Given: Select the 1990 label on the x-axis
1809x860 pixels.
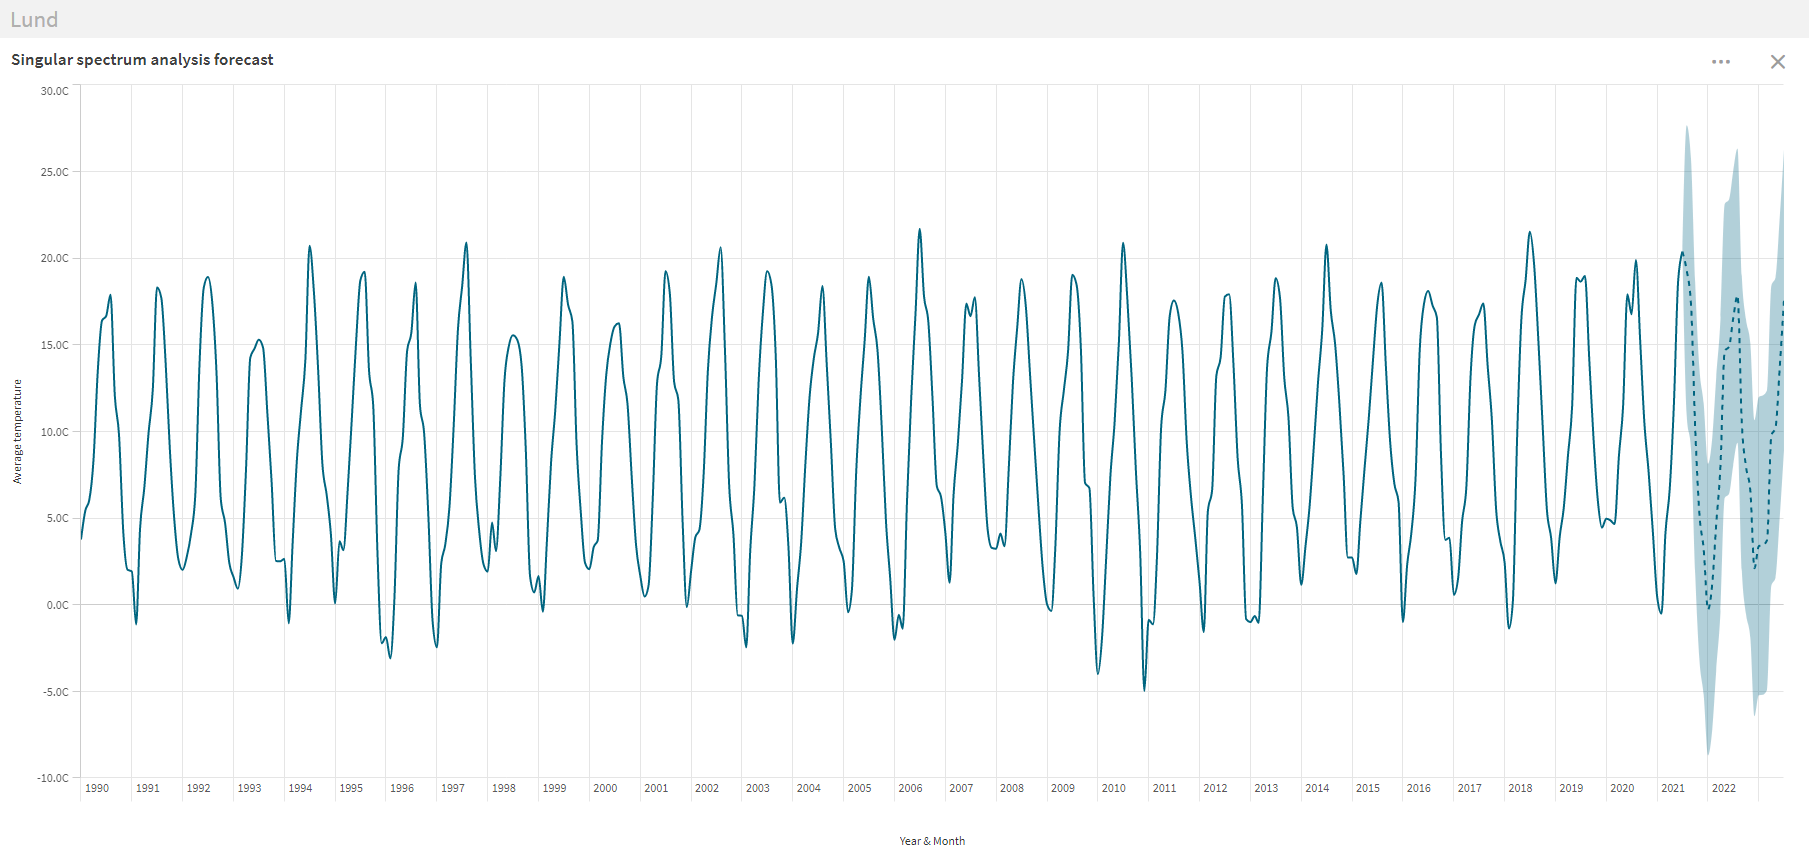Looking at the screenshot, I should [x=97, y=788].
